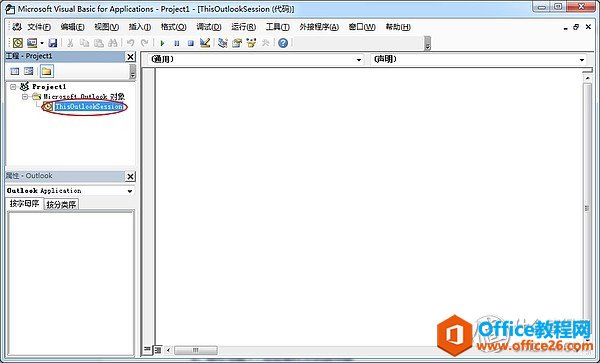The width and height of the screenshot is (600, 363).
Task: Open the 帮助(H) menu
Action: point(398,27)
